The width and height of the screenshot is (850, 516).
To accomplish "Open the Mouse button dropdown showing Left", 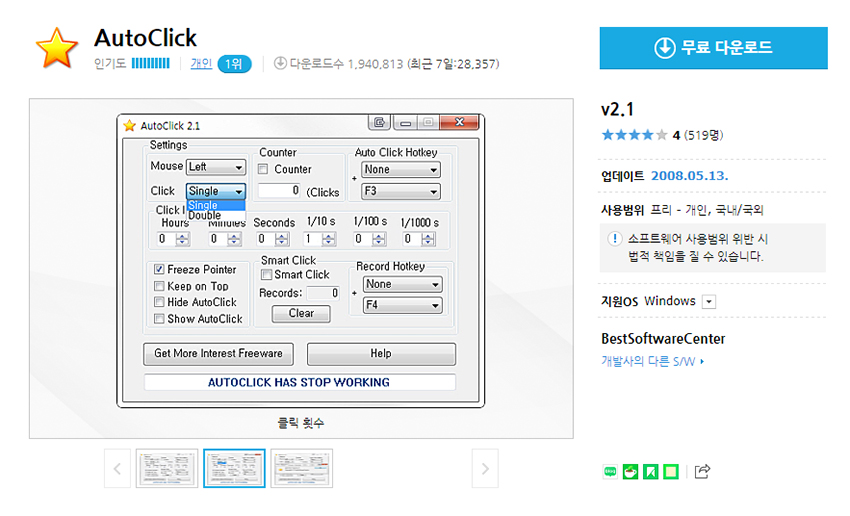I will (x=216, y=167).
